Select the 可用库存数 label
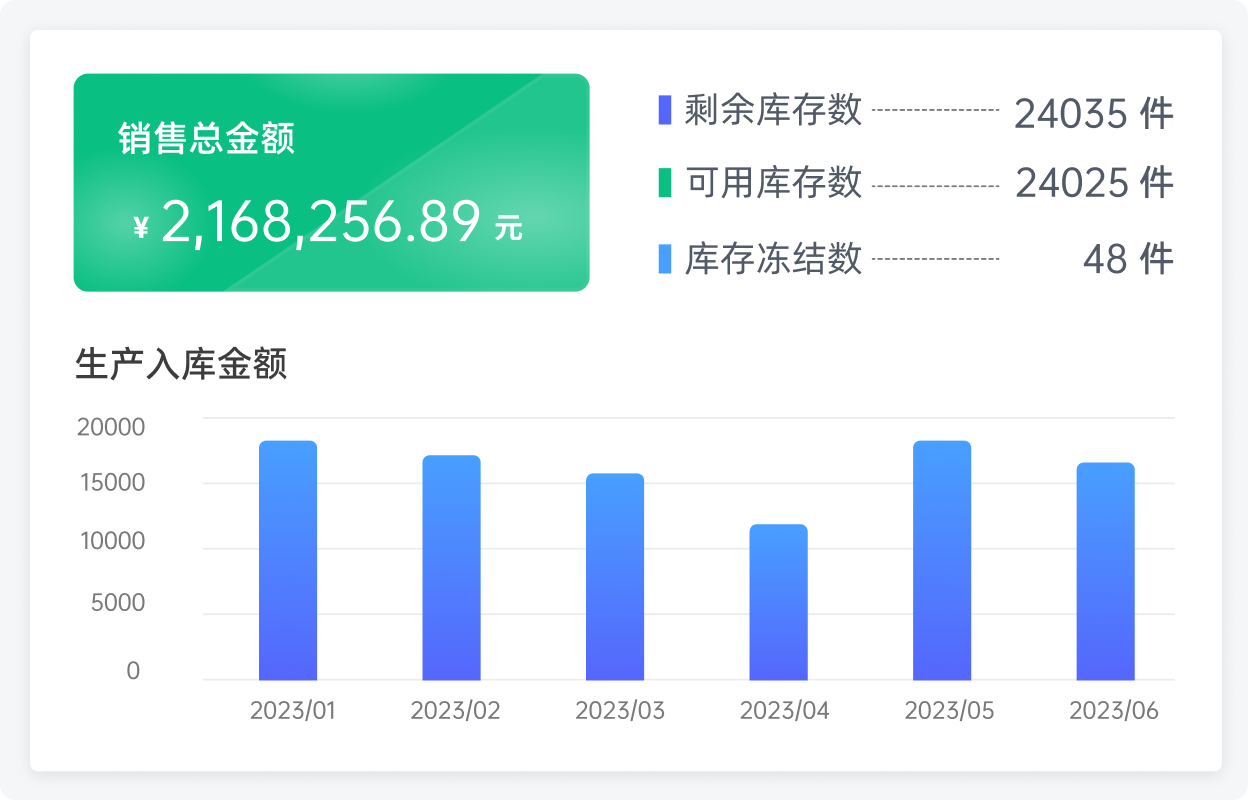Image resolution: width=1248 pixels, height=800 pixels. [773, 183]
